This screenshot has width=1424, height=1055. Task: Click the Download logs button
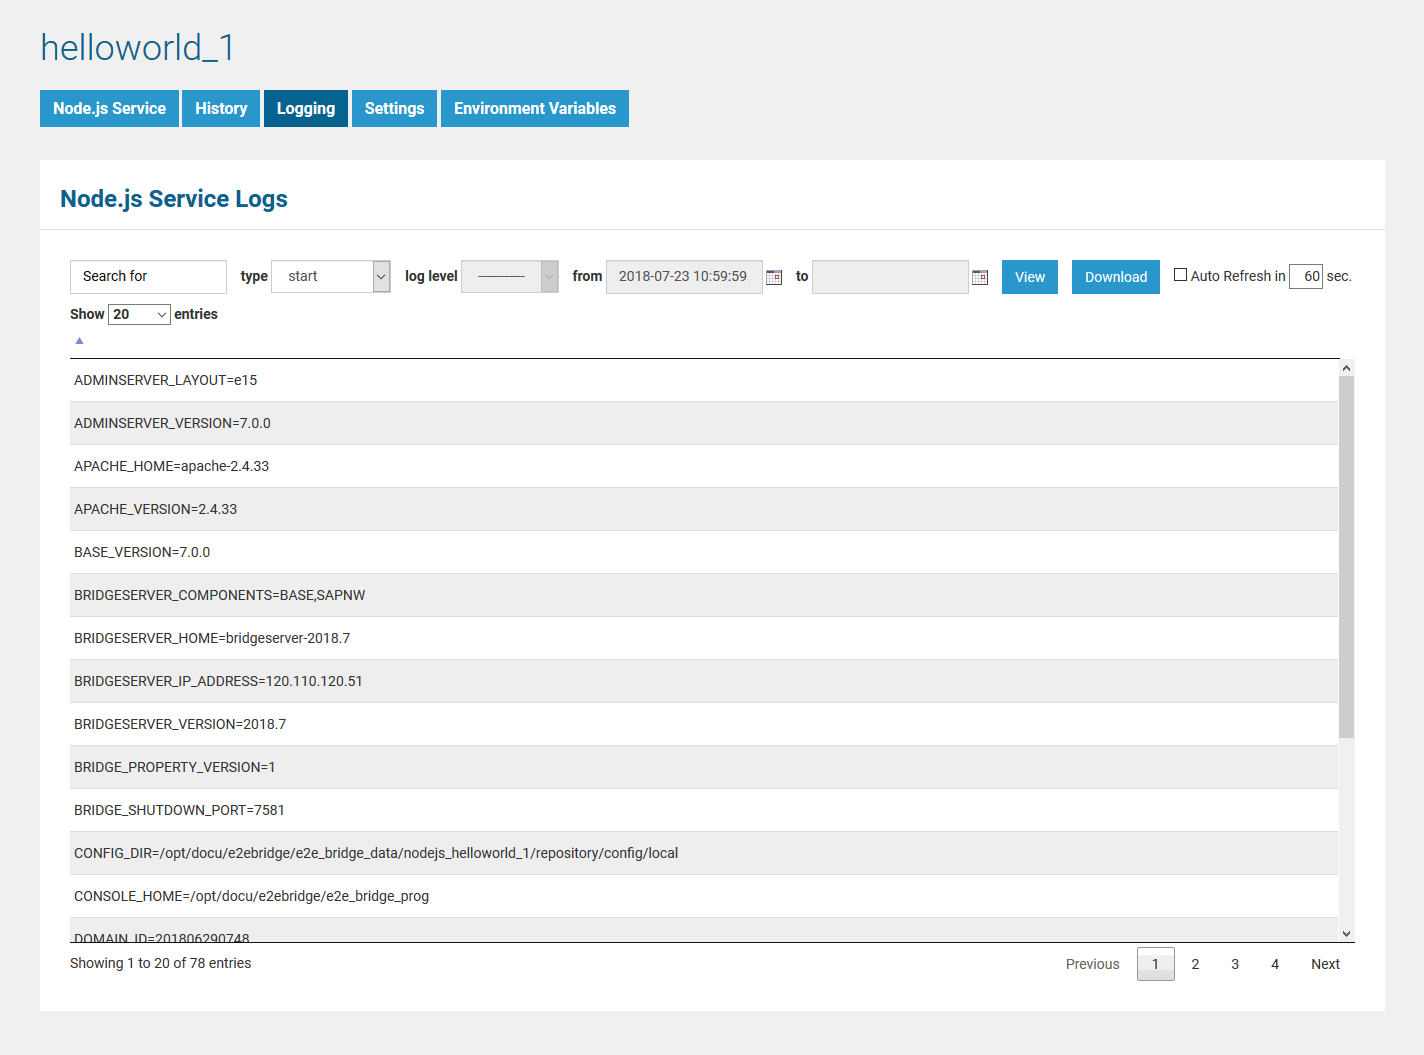pos(1115,277)
